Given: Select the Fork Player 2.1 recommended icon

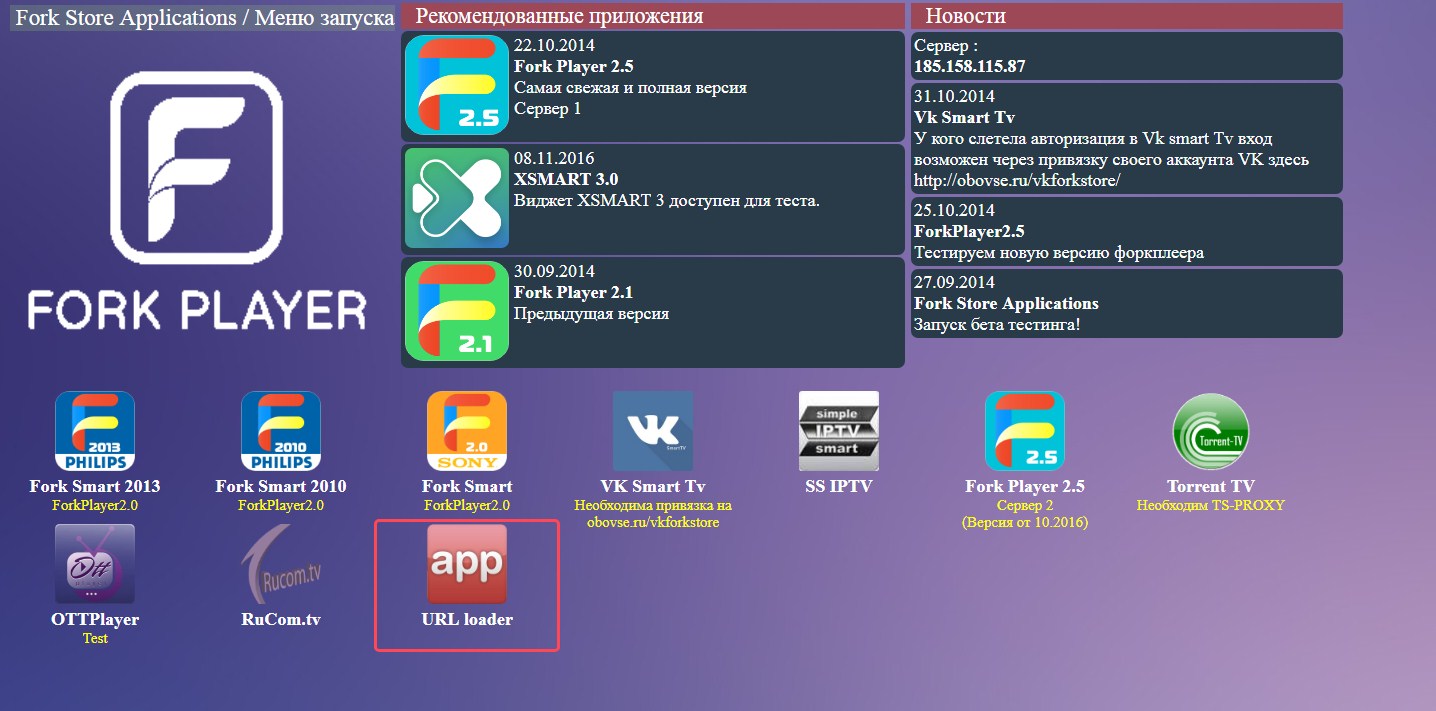Looking at the screenshot, I should tap(457, 311).
